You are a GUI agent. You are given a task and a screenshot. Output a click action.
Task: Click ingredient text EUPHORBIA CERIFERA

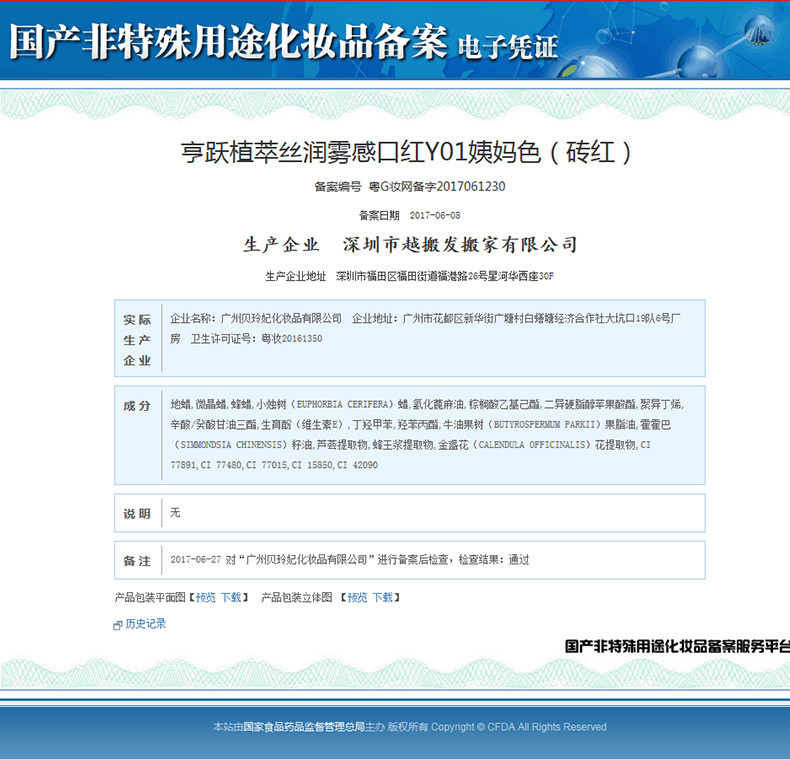(343, 404)
